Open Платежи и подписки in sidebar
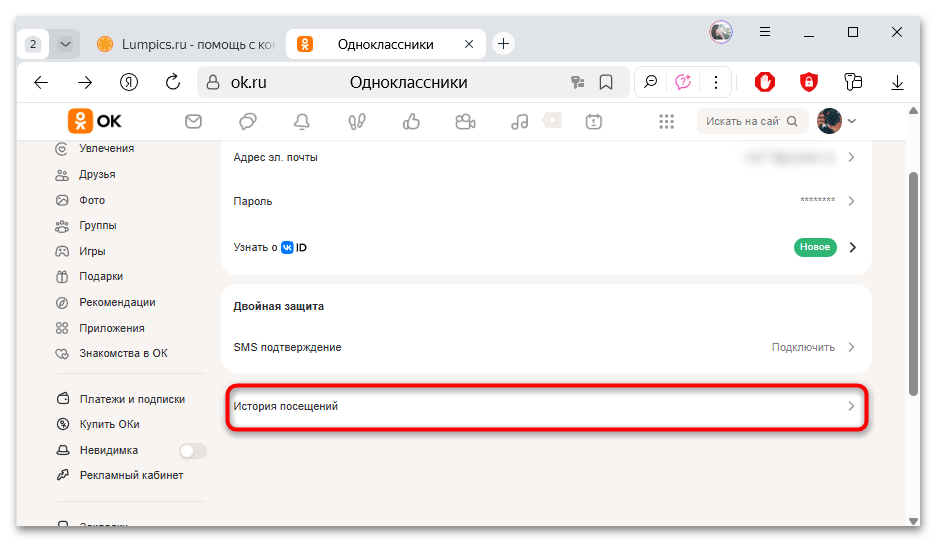The image size is (936, 542). [132, 399]
